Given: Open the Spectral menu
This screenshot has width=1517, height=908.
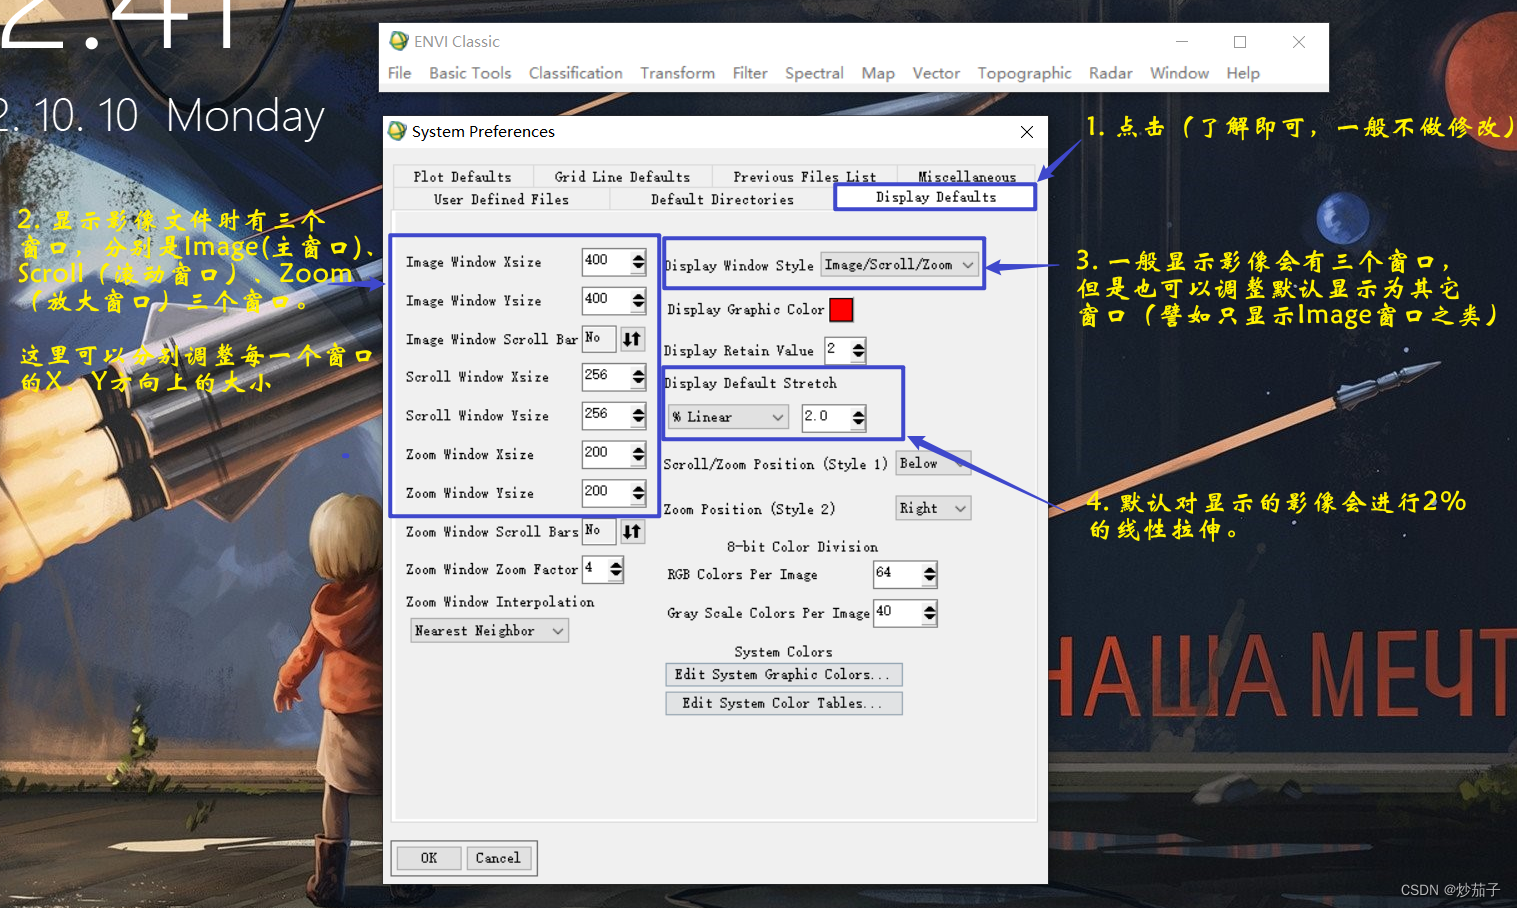Looking at the screenshot, I should coord(814,73).
